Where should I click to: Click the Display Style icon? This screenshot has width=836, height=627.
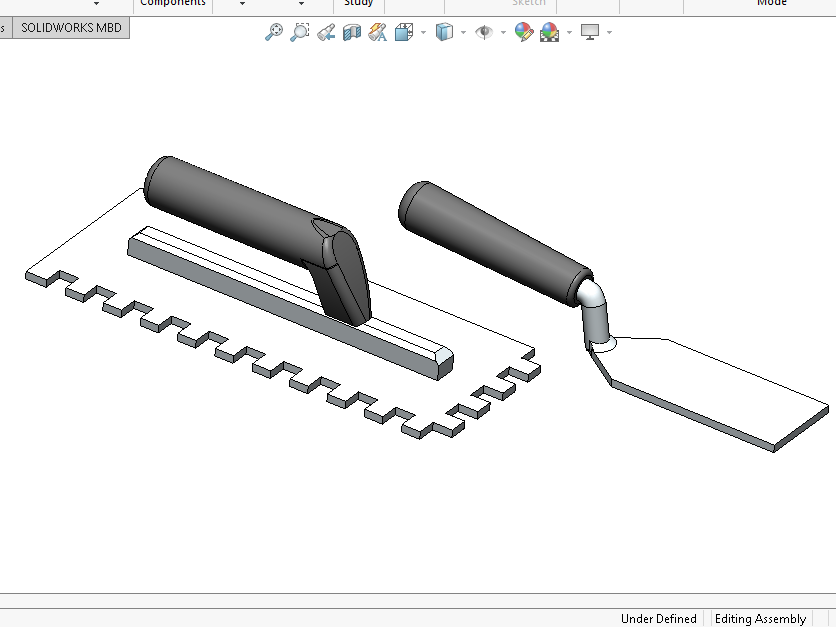pyautogui.click(x=444, y=32)
